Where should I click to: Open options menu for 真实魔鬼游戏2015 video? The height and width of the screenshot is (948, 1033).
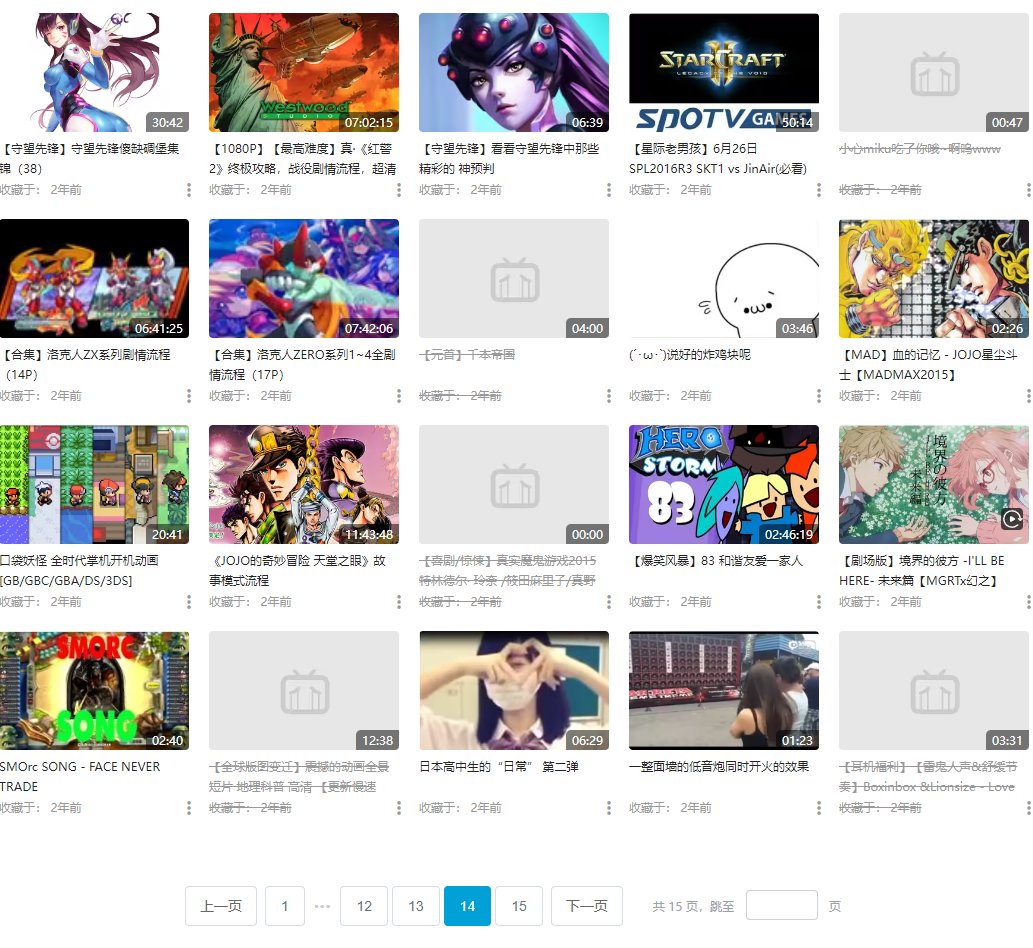[609, 602]
